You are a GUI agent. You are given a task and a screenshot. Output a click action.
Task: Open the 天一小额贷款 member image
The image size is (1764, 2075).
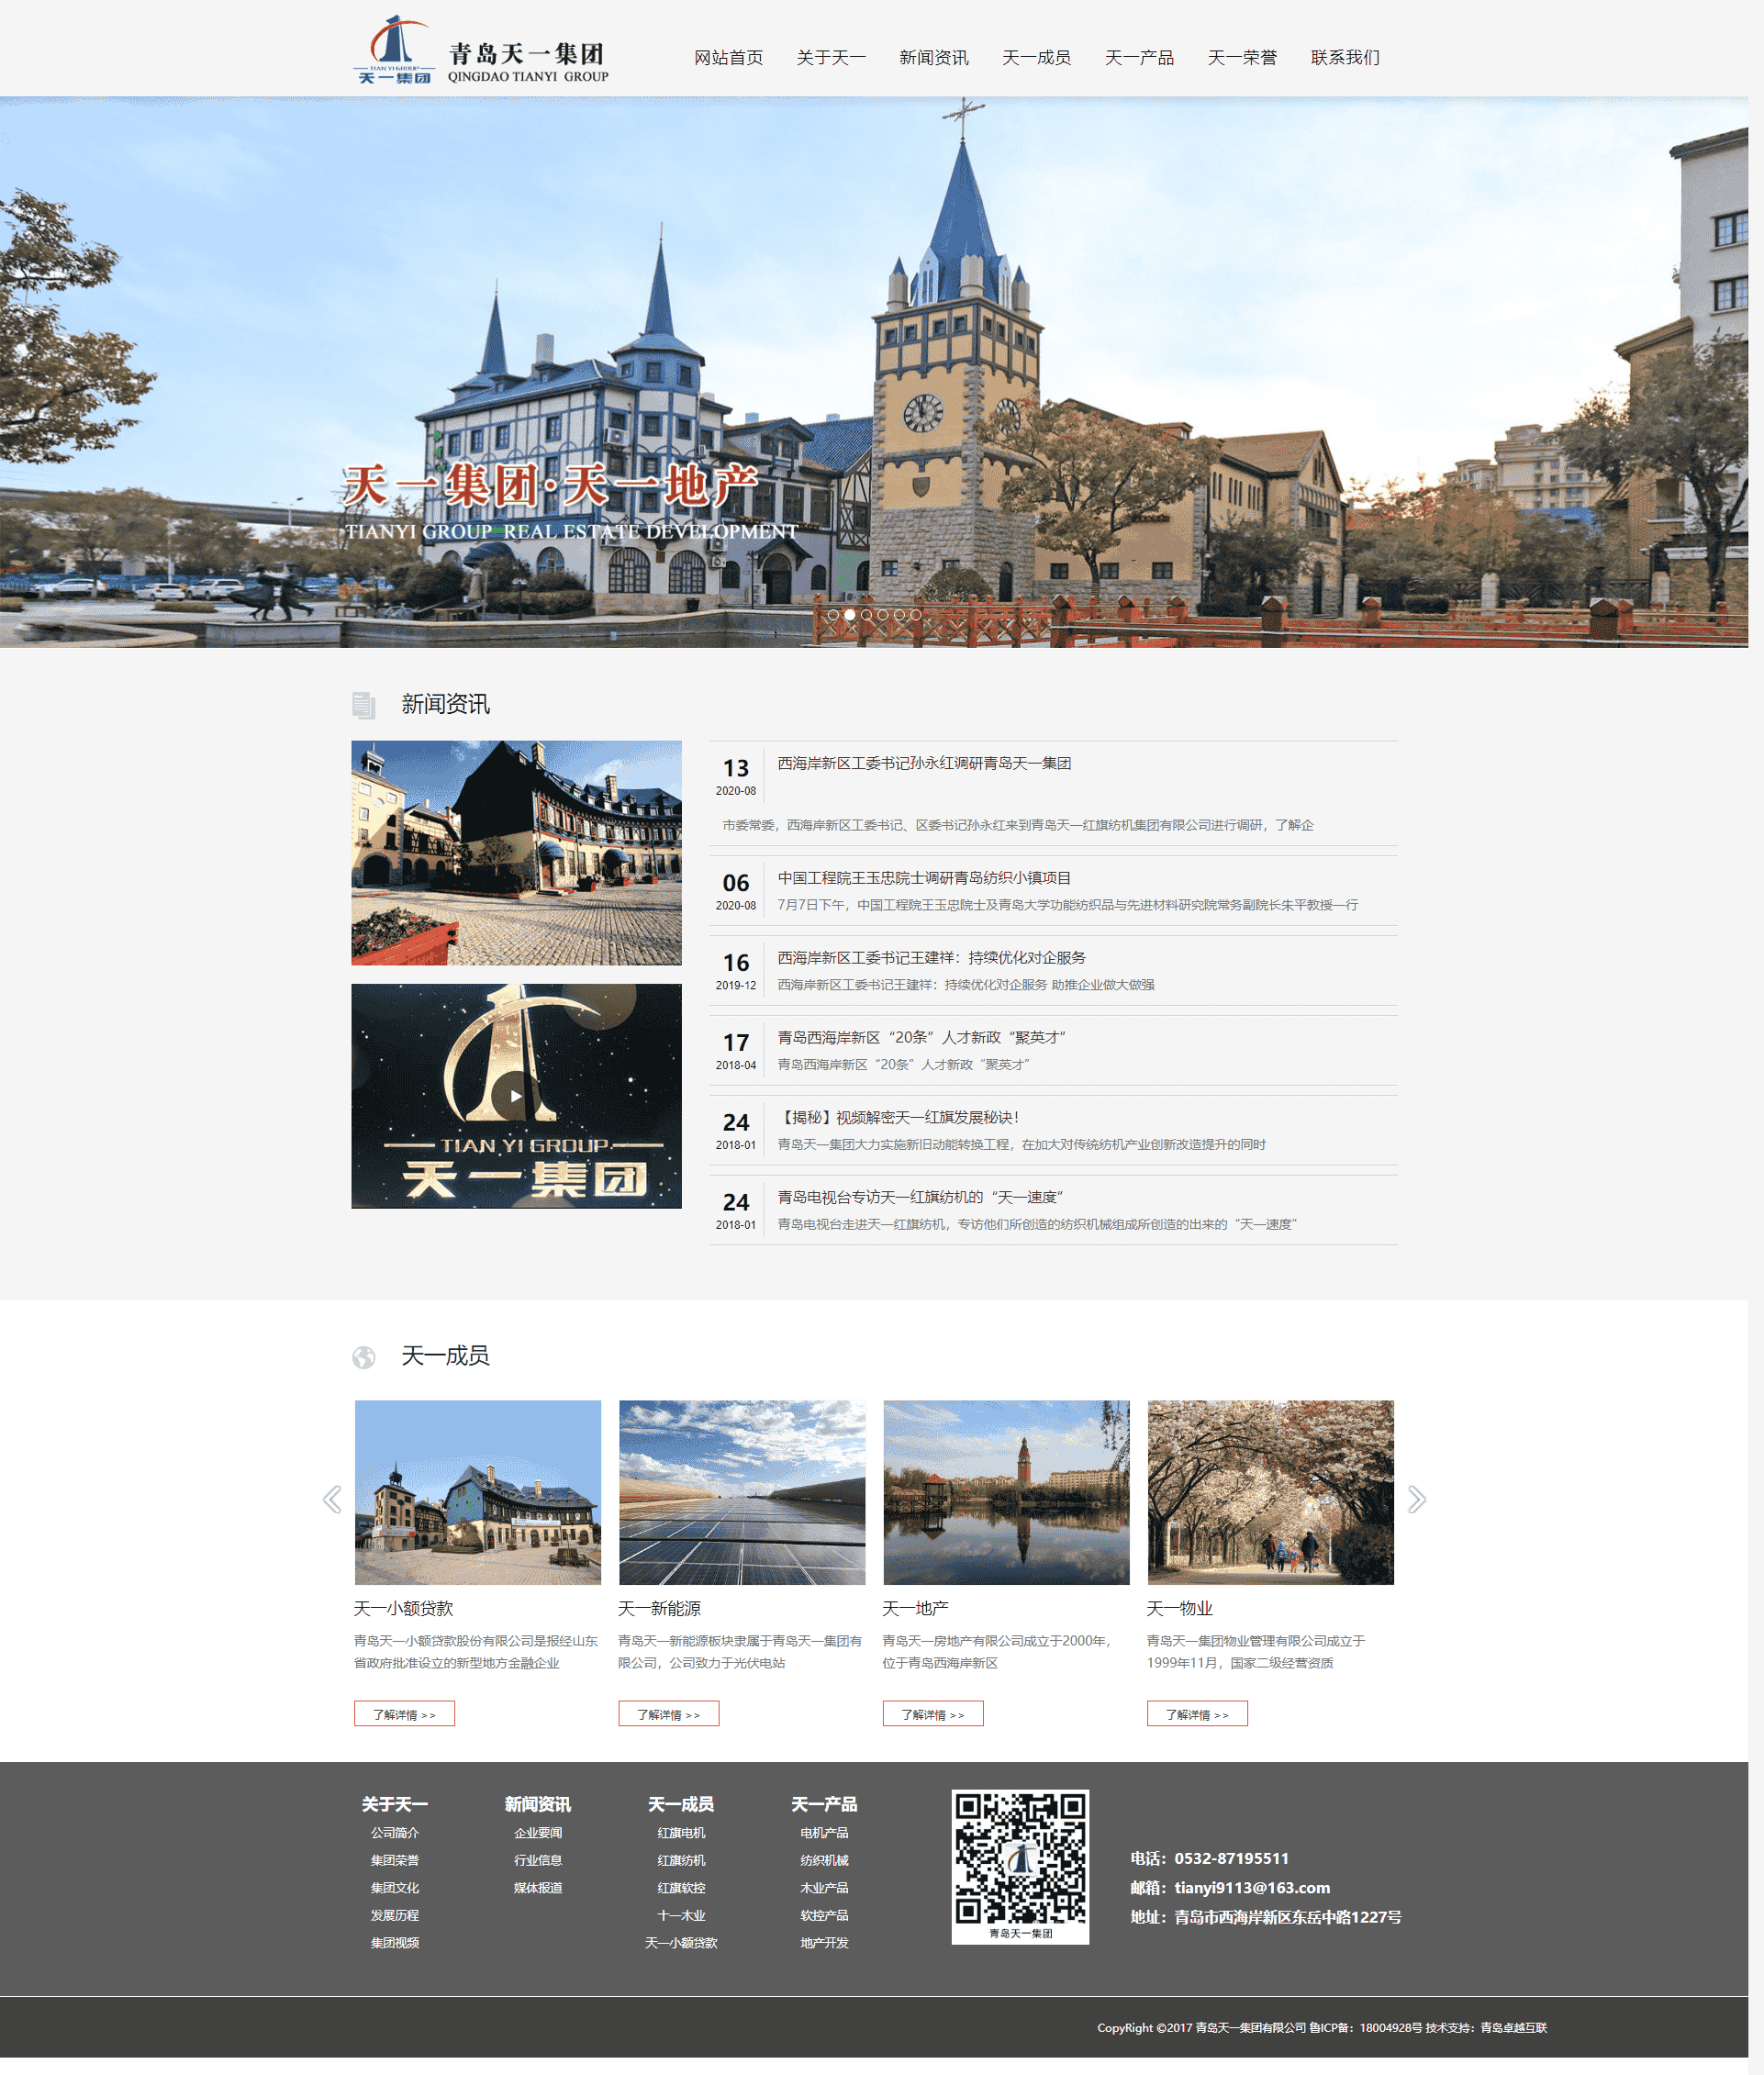click(478, 1492)
